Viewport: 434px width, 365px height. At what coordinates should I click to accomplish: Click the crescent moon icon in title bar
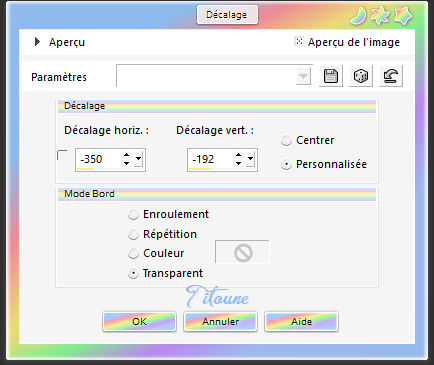358,16
